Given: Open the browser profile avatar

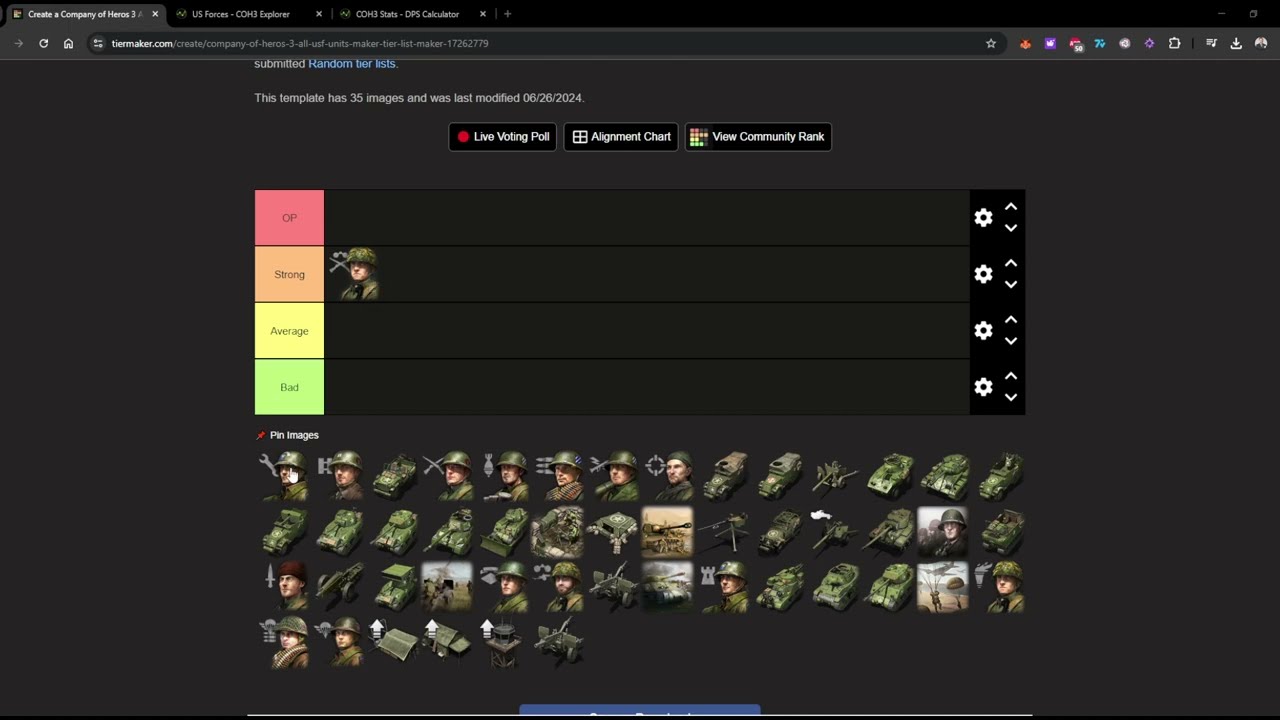Looking at the screenshot, I should (1261, 43).
